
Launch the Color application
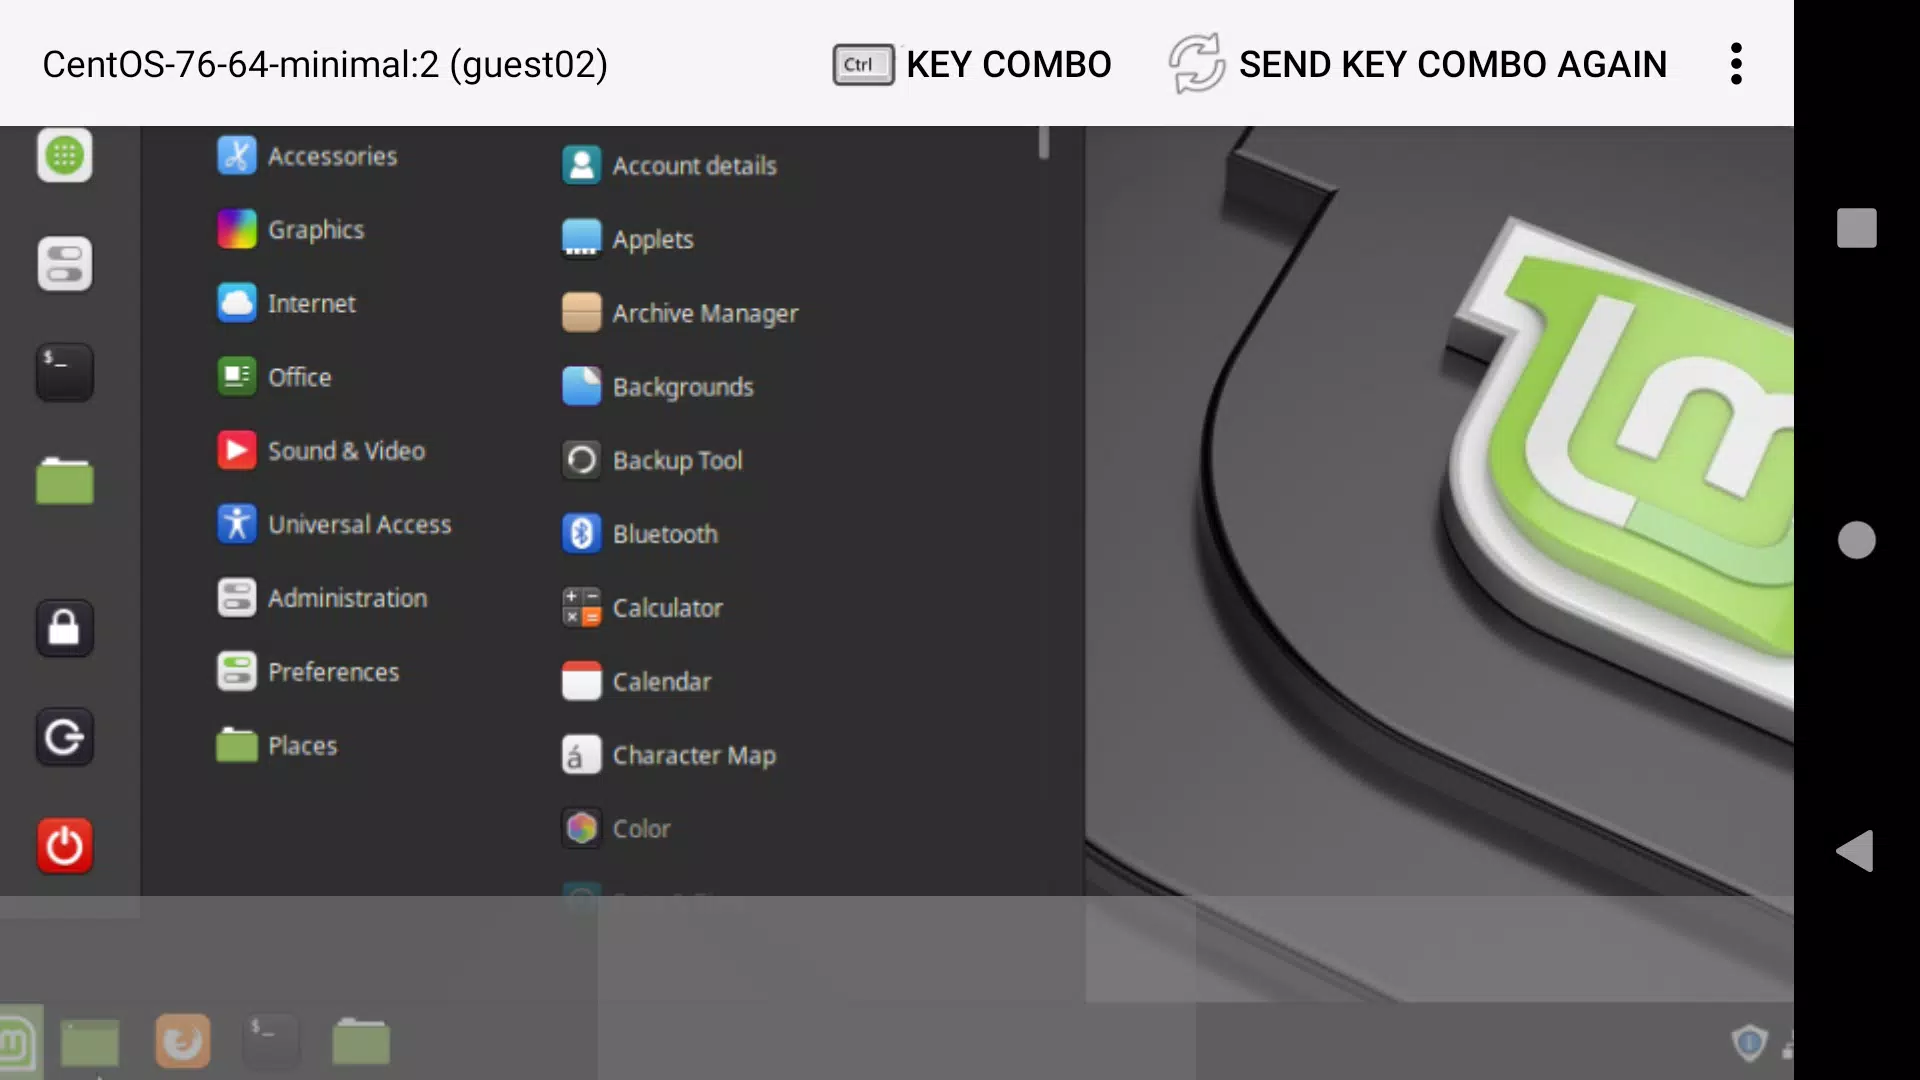[617, 829]
